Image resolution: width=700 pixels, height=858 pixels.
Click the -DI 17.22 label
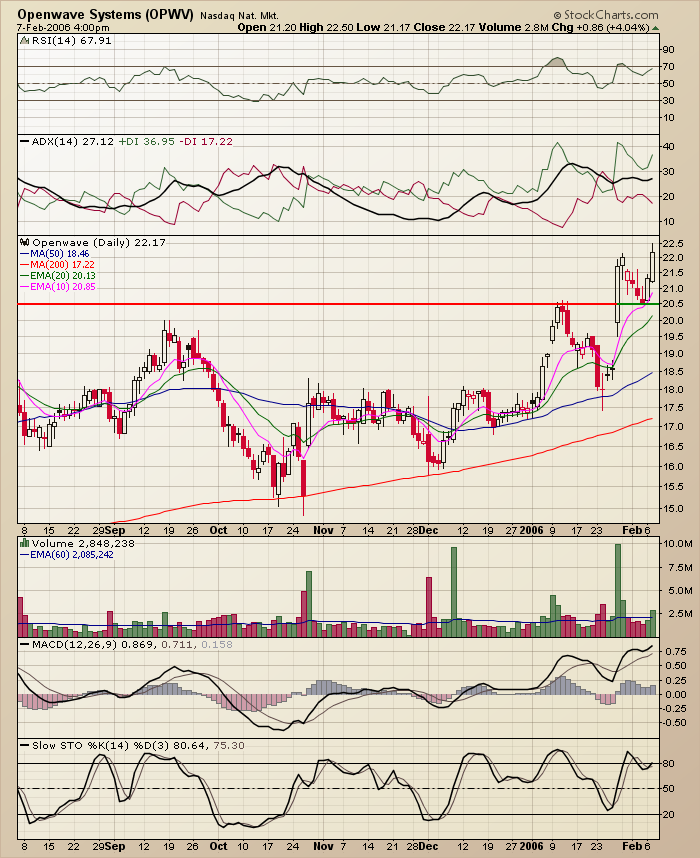tap(206, 141)
